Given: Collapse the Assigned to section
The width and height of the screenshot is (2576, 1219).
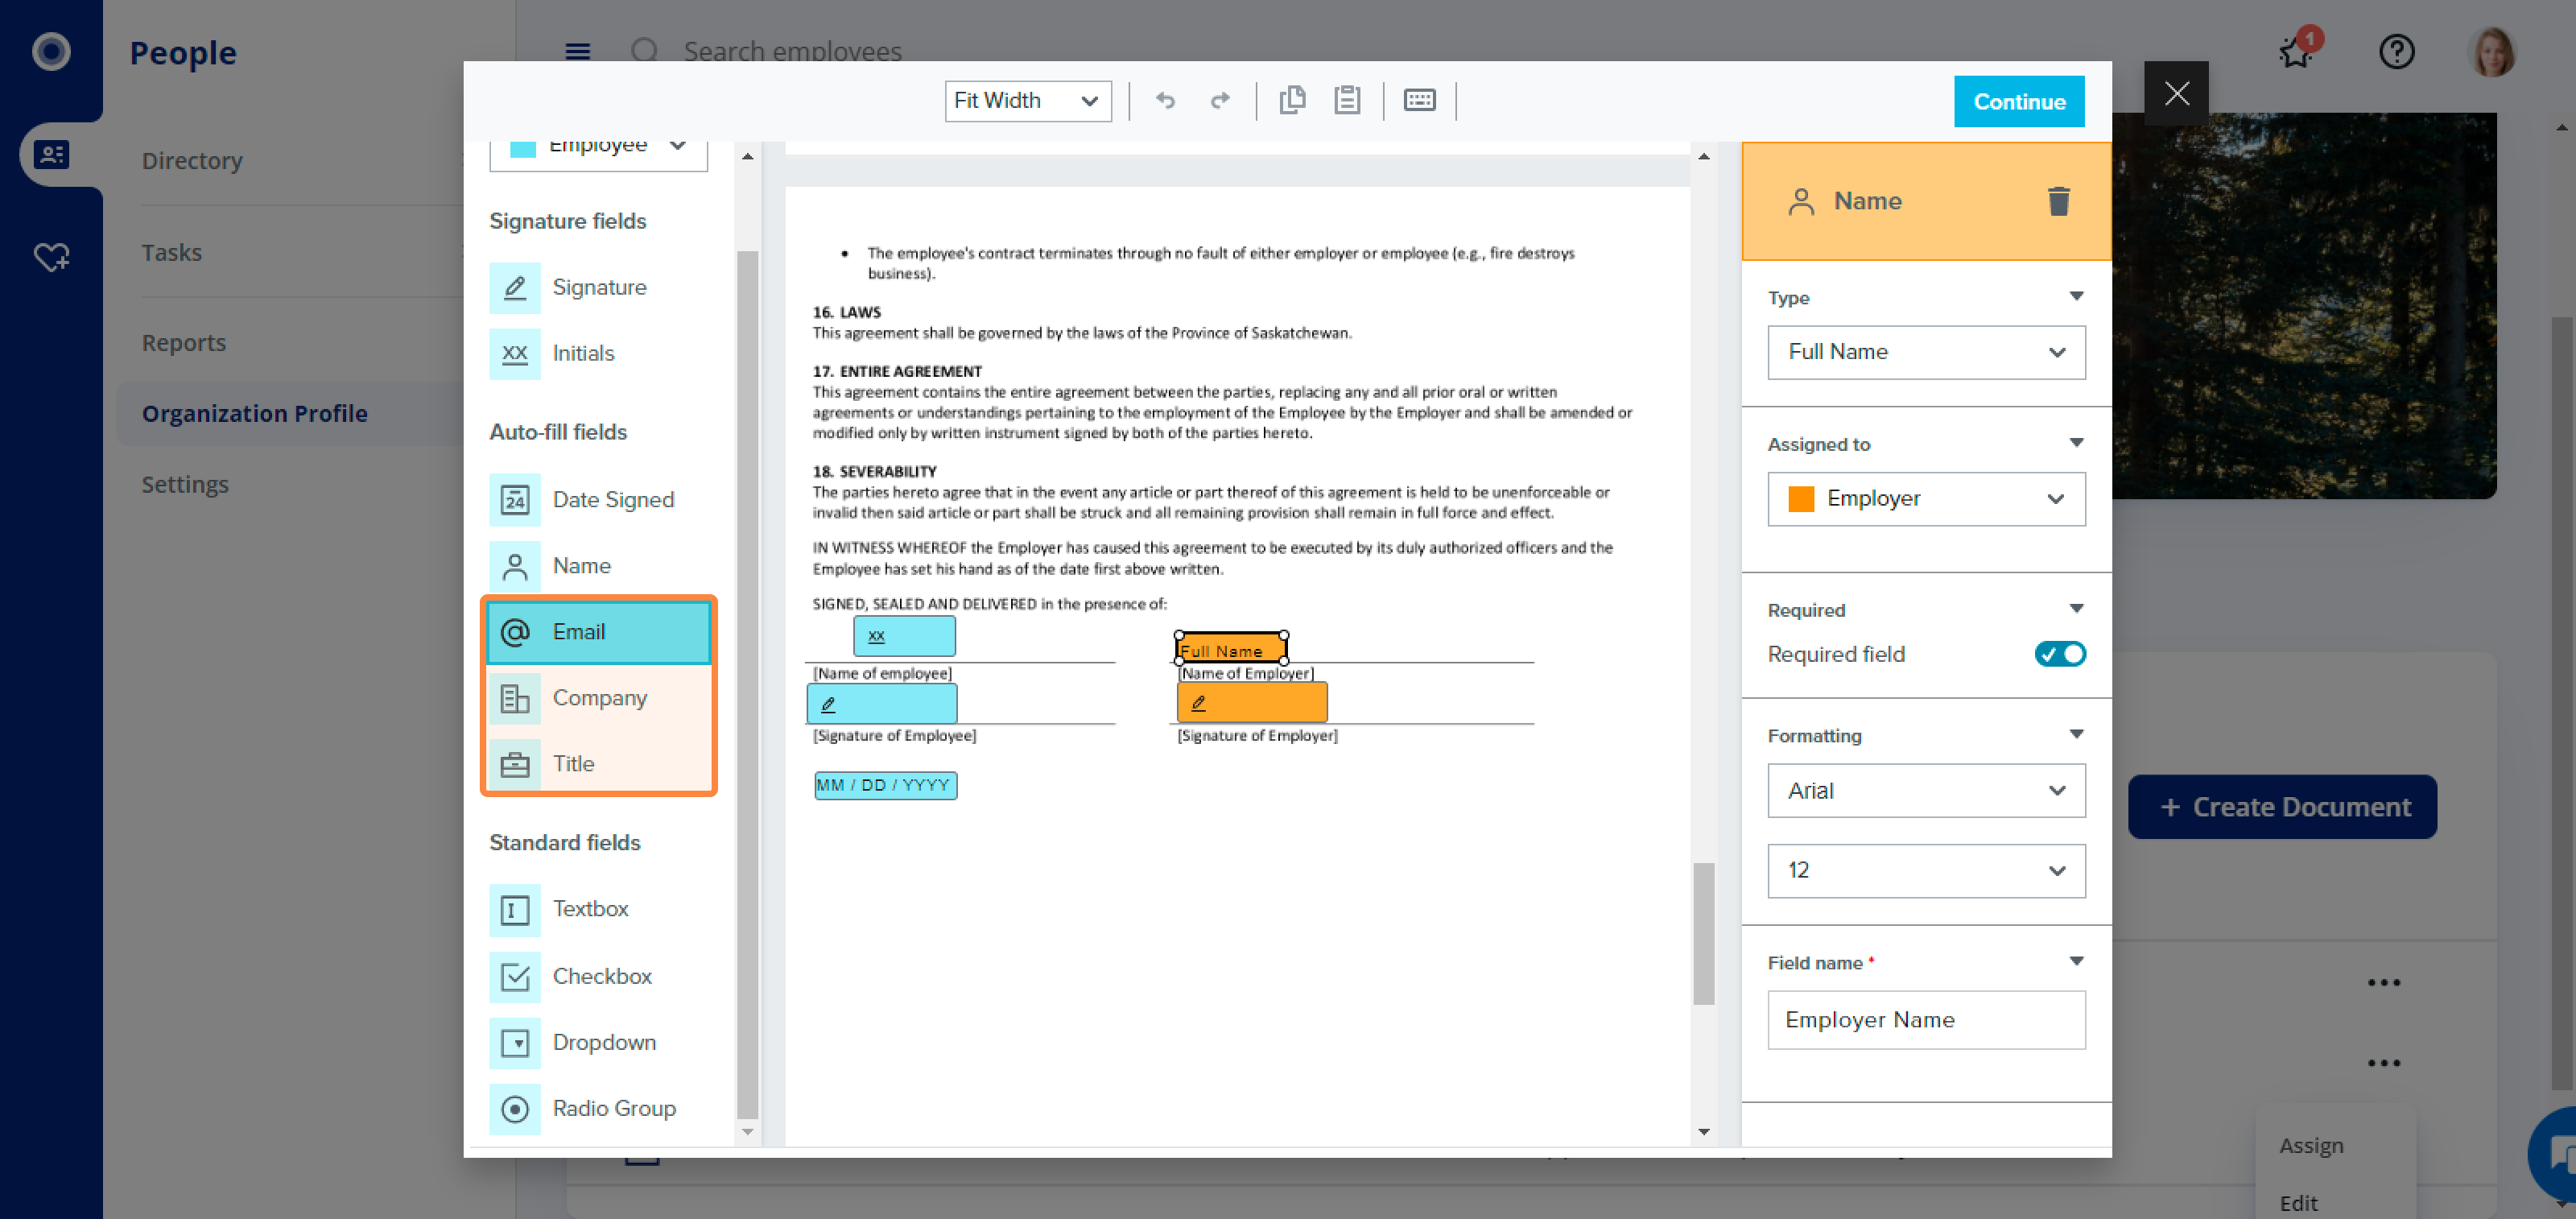Looking at the screenshot, I should coord(2076,442).
